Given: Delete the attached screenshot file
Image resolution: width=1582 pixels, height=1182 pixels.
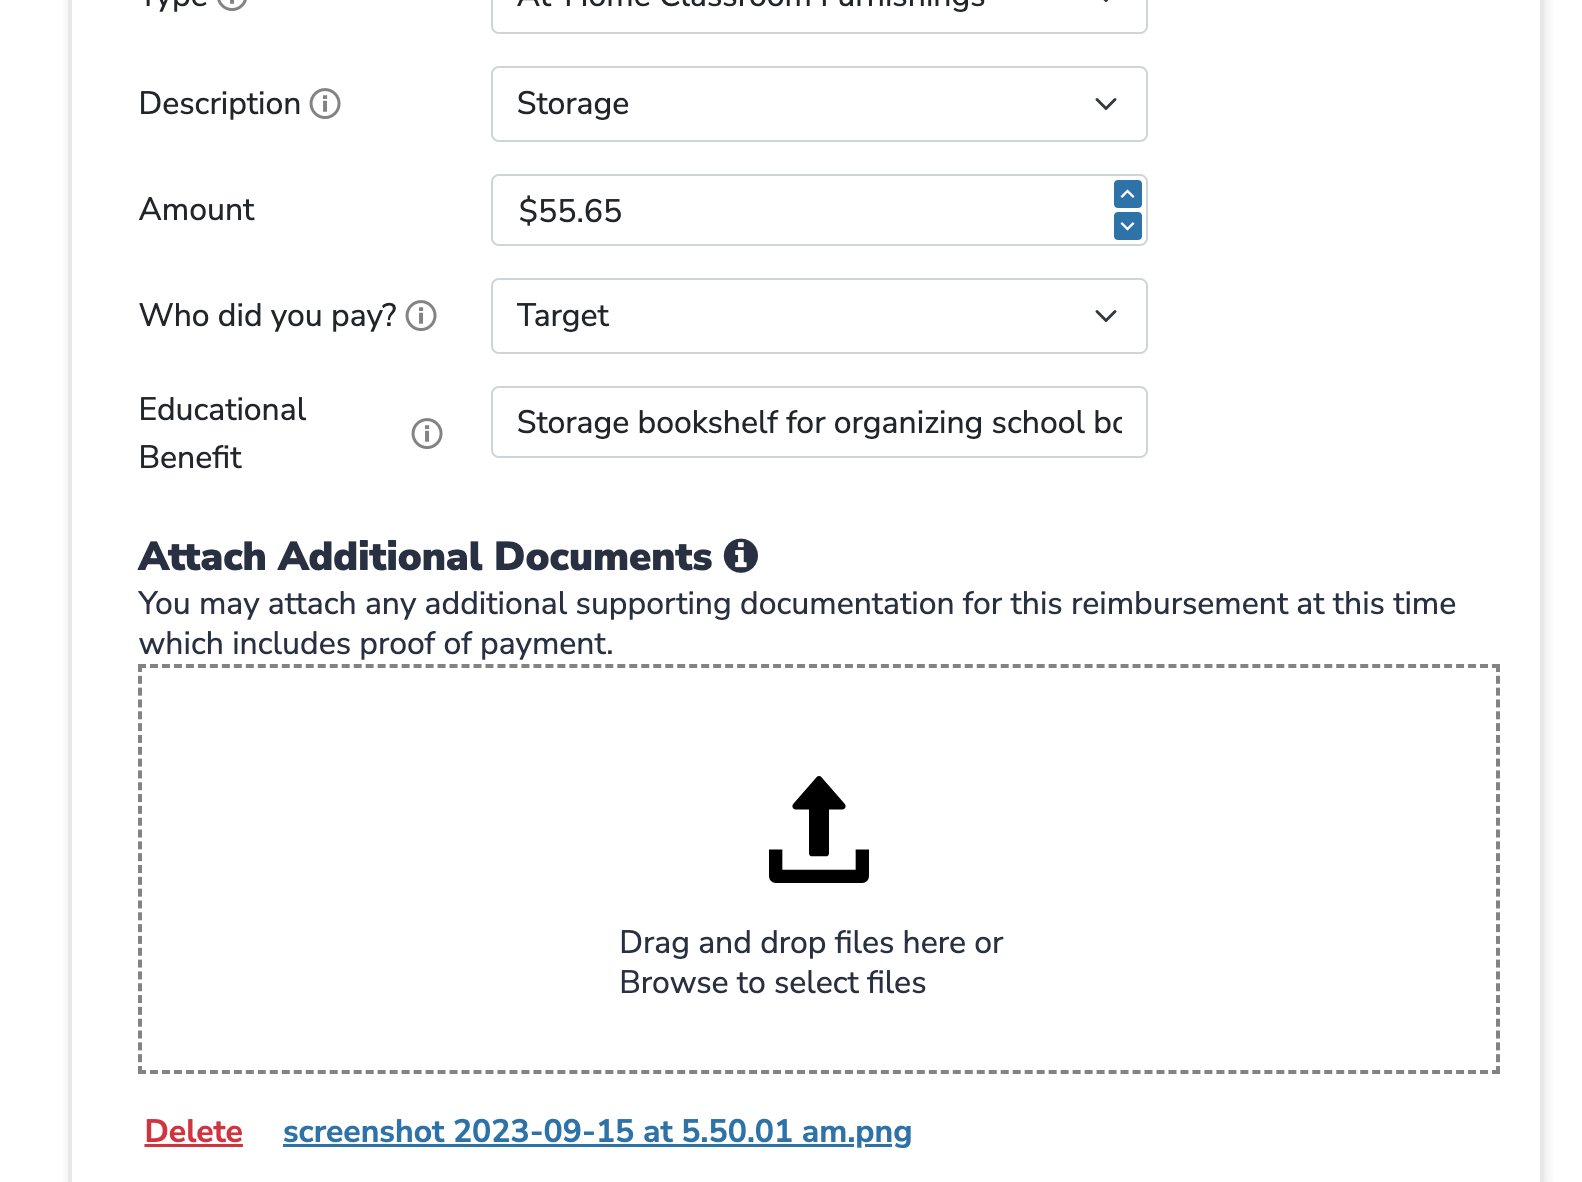Looking at the screenshot, I should [x=194, y=1131].
